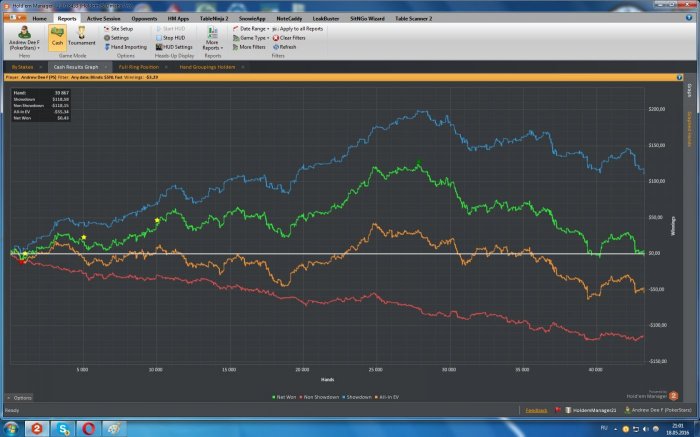
Task: Click Stop HUD
Action: click(x=171, y=38)
